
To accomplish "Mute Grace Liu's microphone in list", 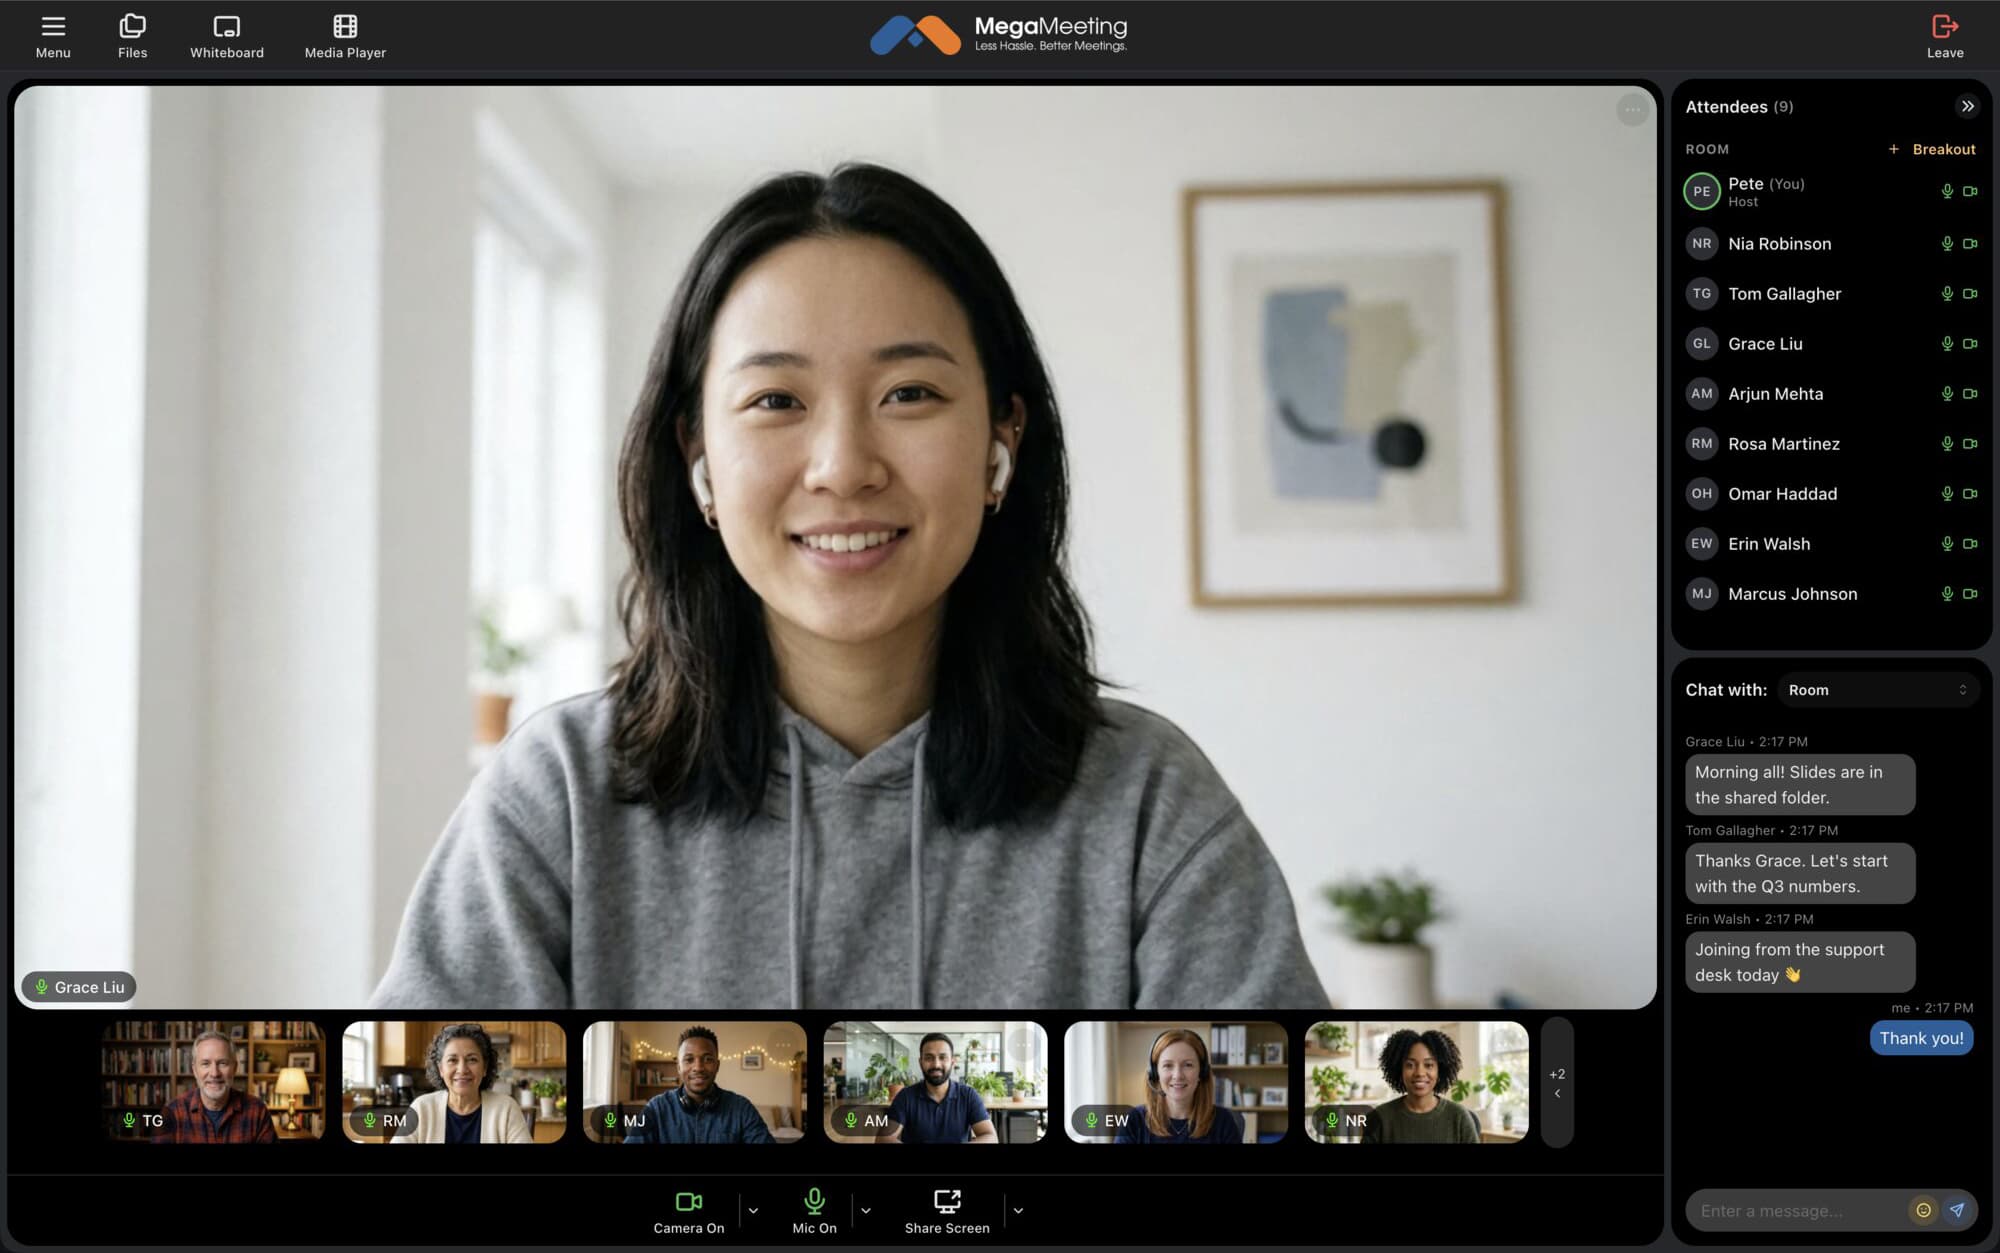I will (x=1947, y=343).
